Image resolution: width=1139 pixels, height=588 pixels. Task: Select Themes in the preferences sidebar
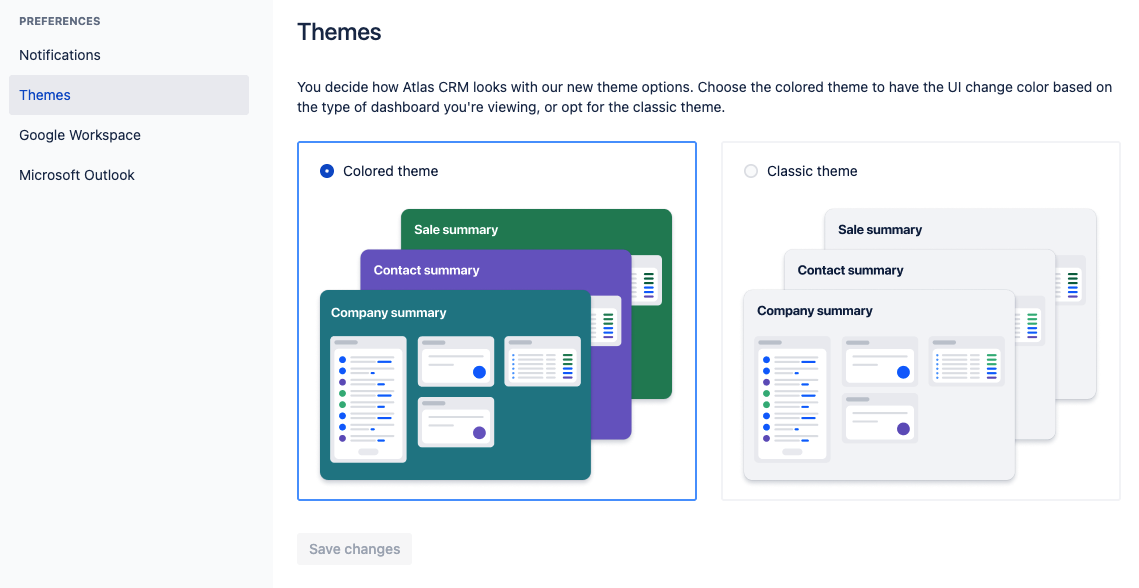45,95
